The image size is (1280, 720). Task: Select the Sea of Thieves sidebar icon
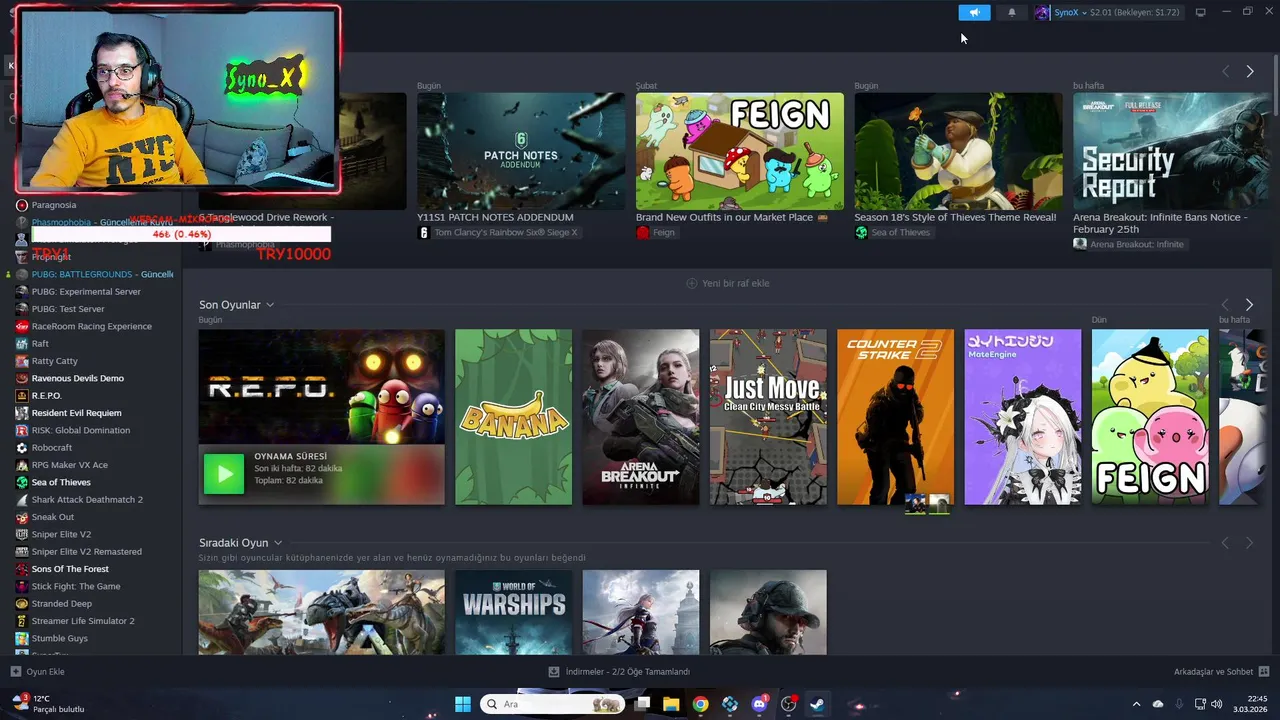pyautogui.click(x=22, y=482)
